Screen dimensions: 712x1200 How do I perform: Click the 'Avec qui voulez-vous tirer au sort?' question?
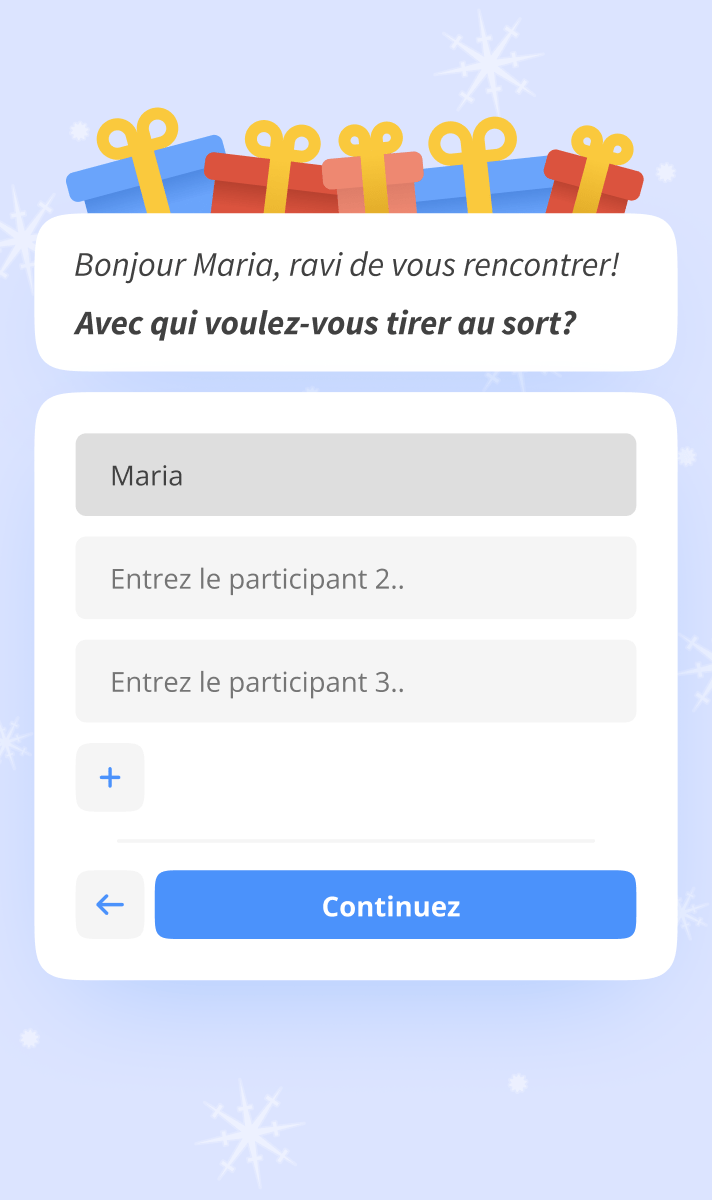[325, 323]
